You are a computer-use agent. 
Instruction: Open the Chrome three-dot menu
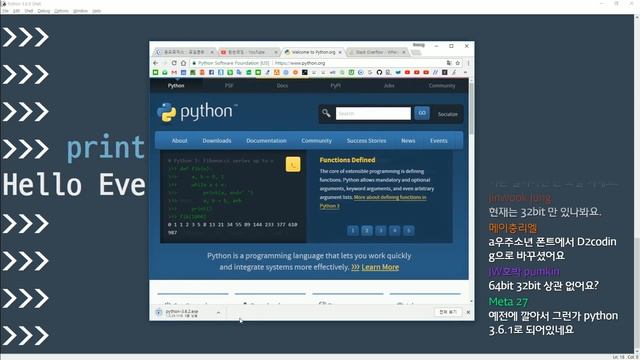(468, 63)
